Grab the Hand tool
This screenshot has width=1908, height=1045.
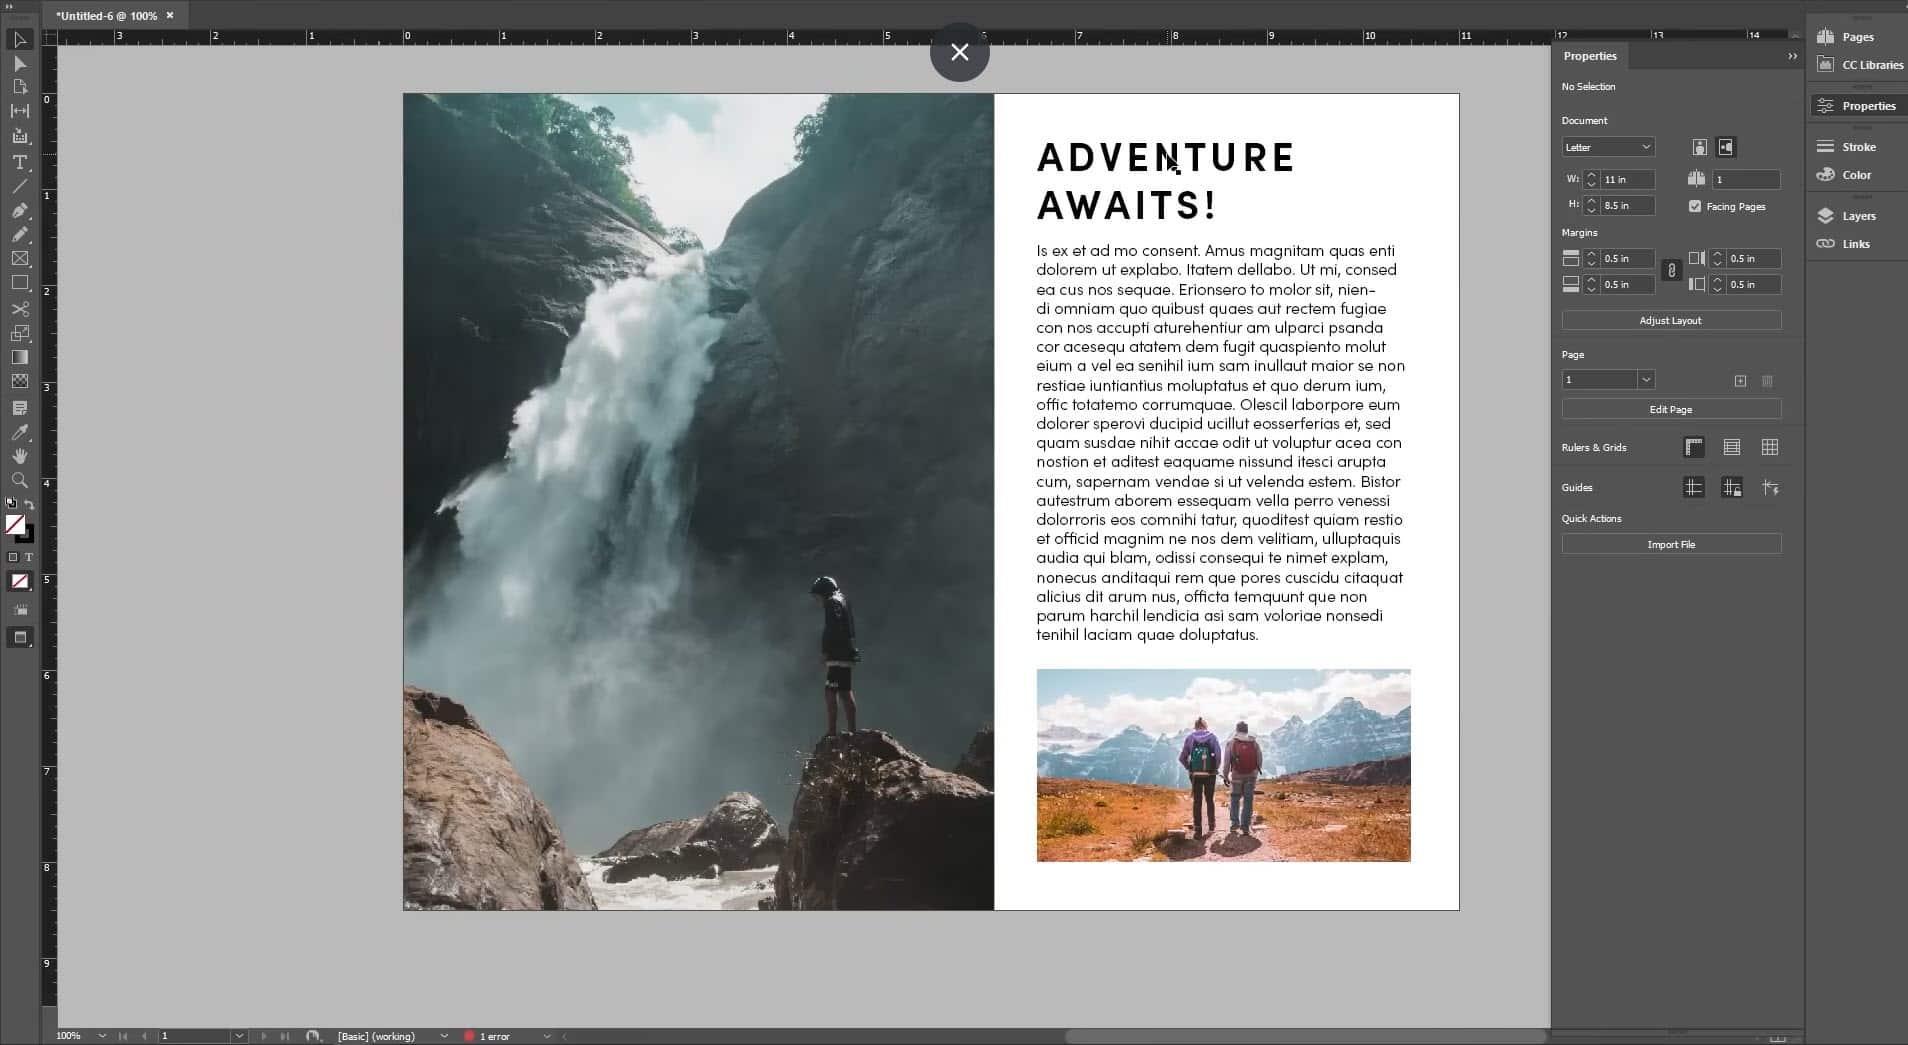(x=18, y=456)
